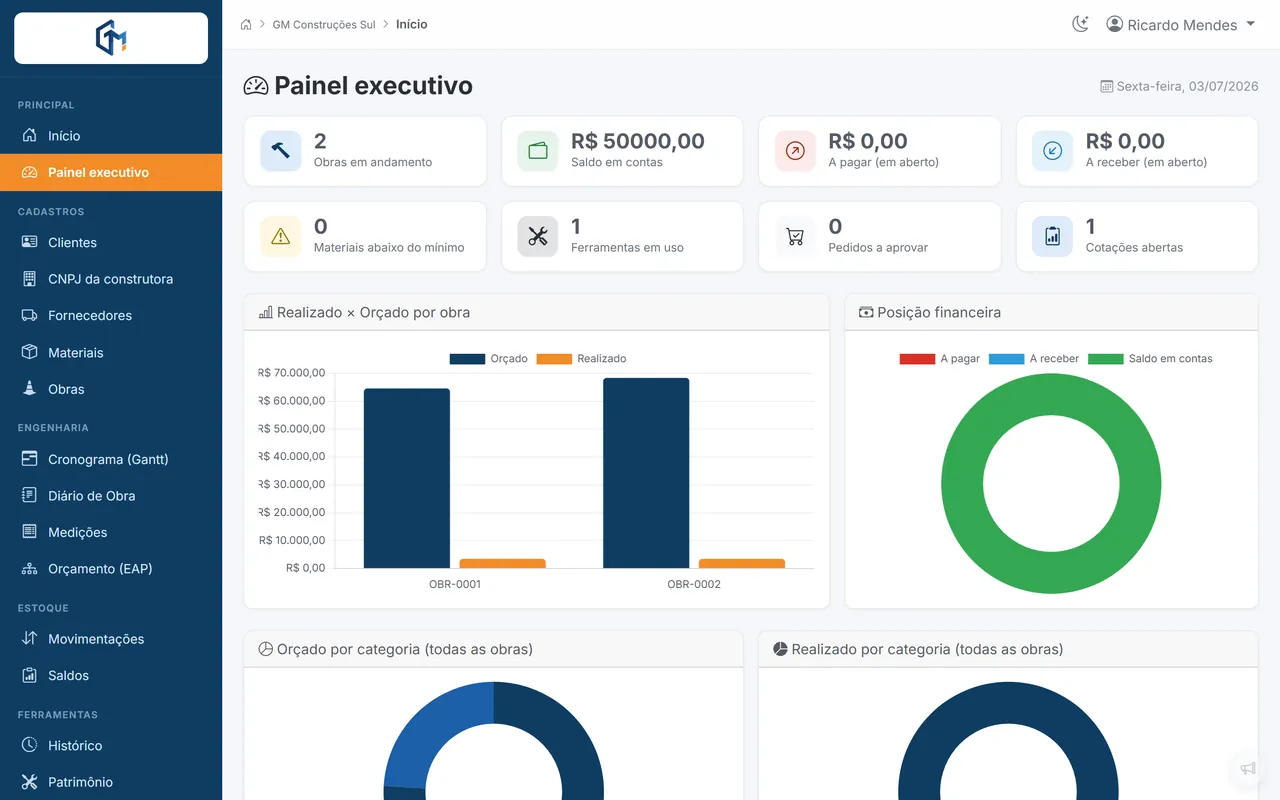The width and height of the screenshot is (1280, 800).
Task: Click the Orçamento (EAP) diagram icon
Action: pyautogui.click(x=29, y=568)
